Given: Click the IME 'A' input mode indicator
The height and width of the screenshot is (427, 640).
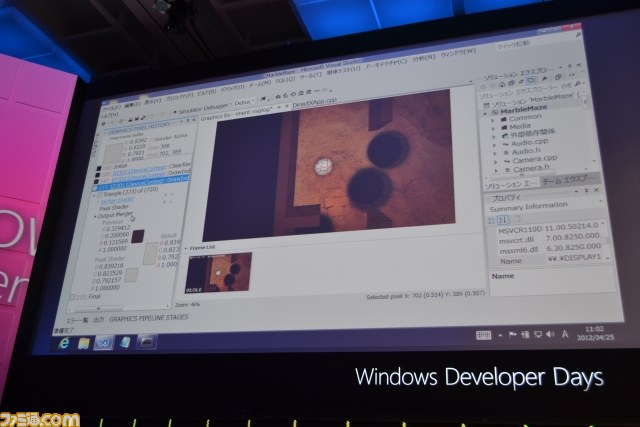Looking at the screenshot, I should pyautogui.click(x=565, y=334).
